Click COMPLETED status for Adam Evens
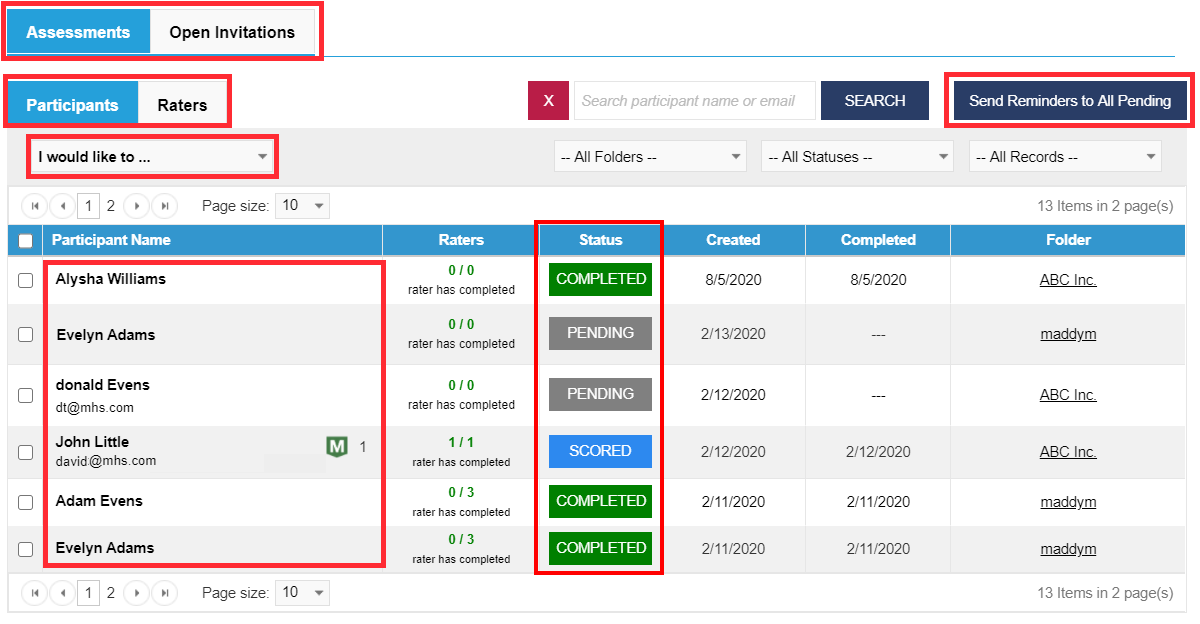The height and width of the screenshot is (624, 1200). (x=600, y=501)
